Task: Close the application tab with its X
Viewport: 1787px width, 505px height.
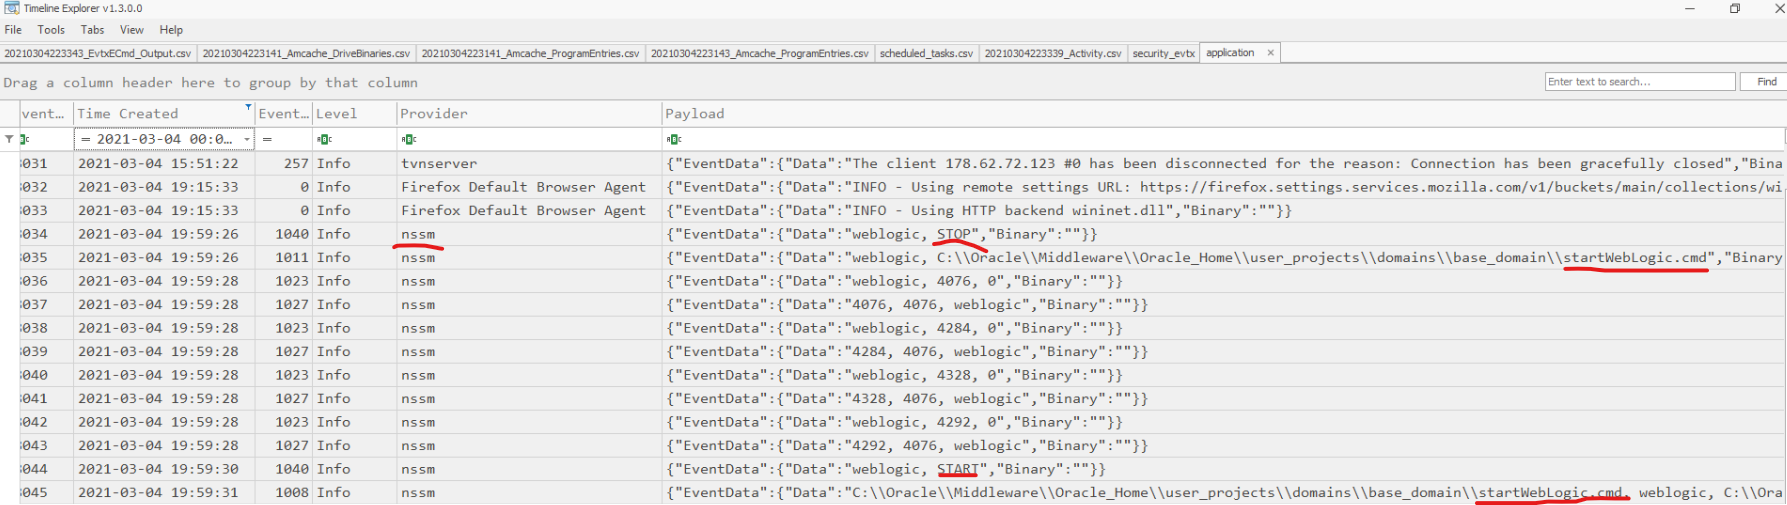Action: click(x=1271, y=53)
